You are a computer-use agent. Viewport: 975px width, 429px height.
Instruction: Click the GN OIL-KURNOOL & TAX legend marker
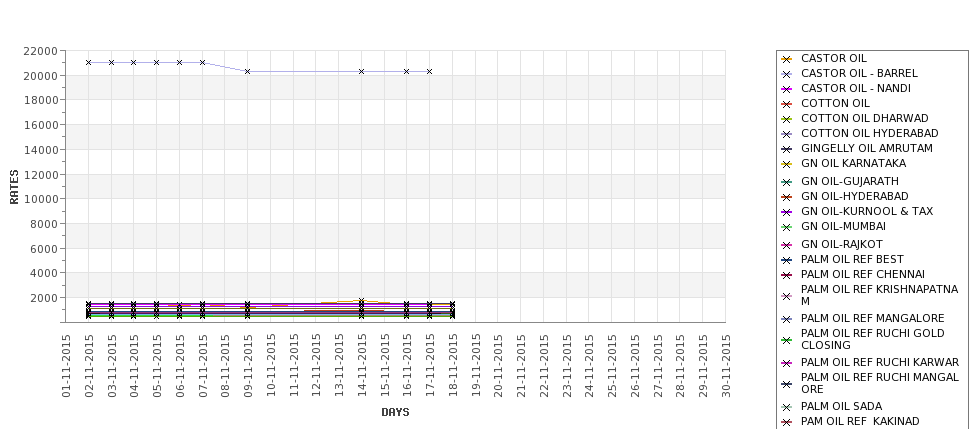[787, 213]
